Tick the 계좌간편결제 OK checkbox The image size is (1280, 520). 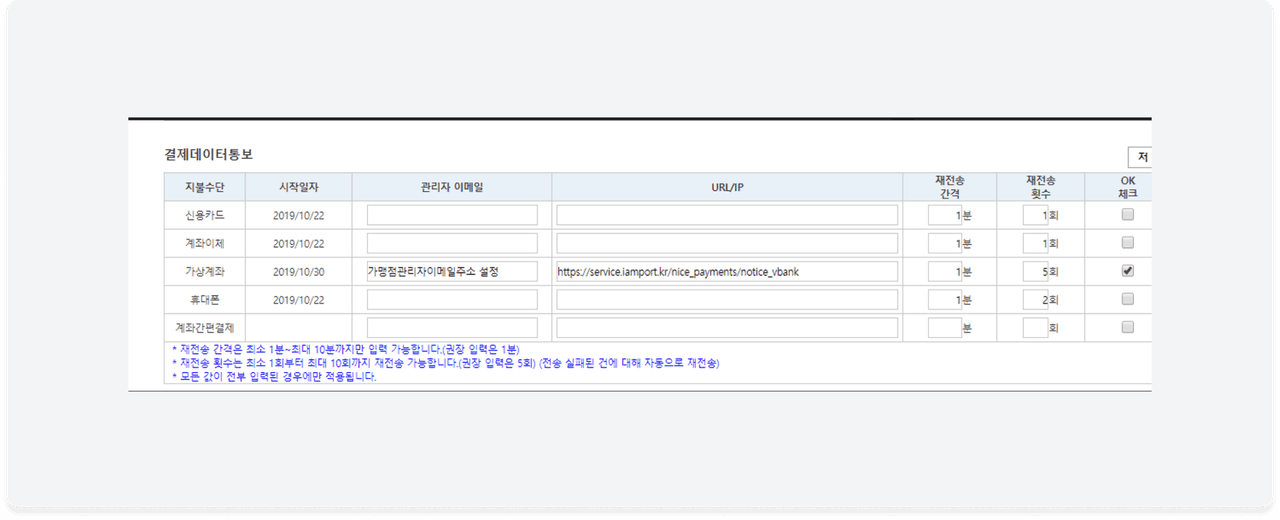click(1127, 327)
